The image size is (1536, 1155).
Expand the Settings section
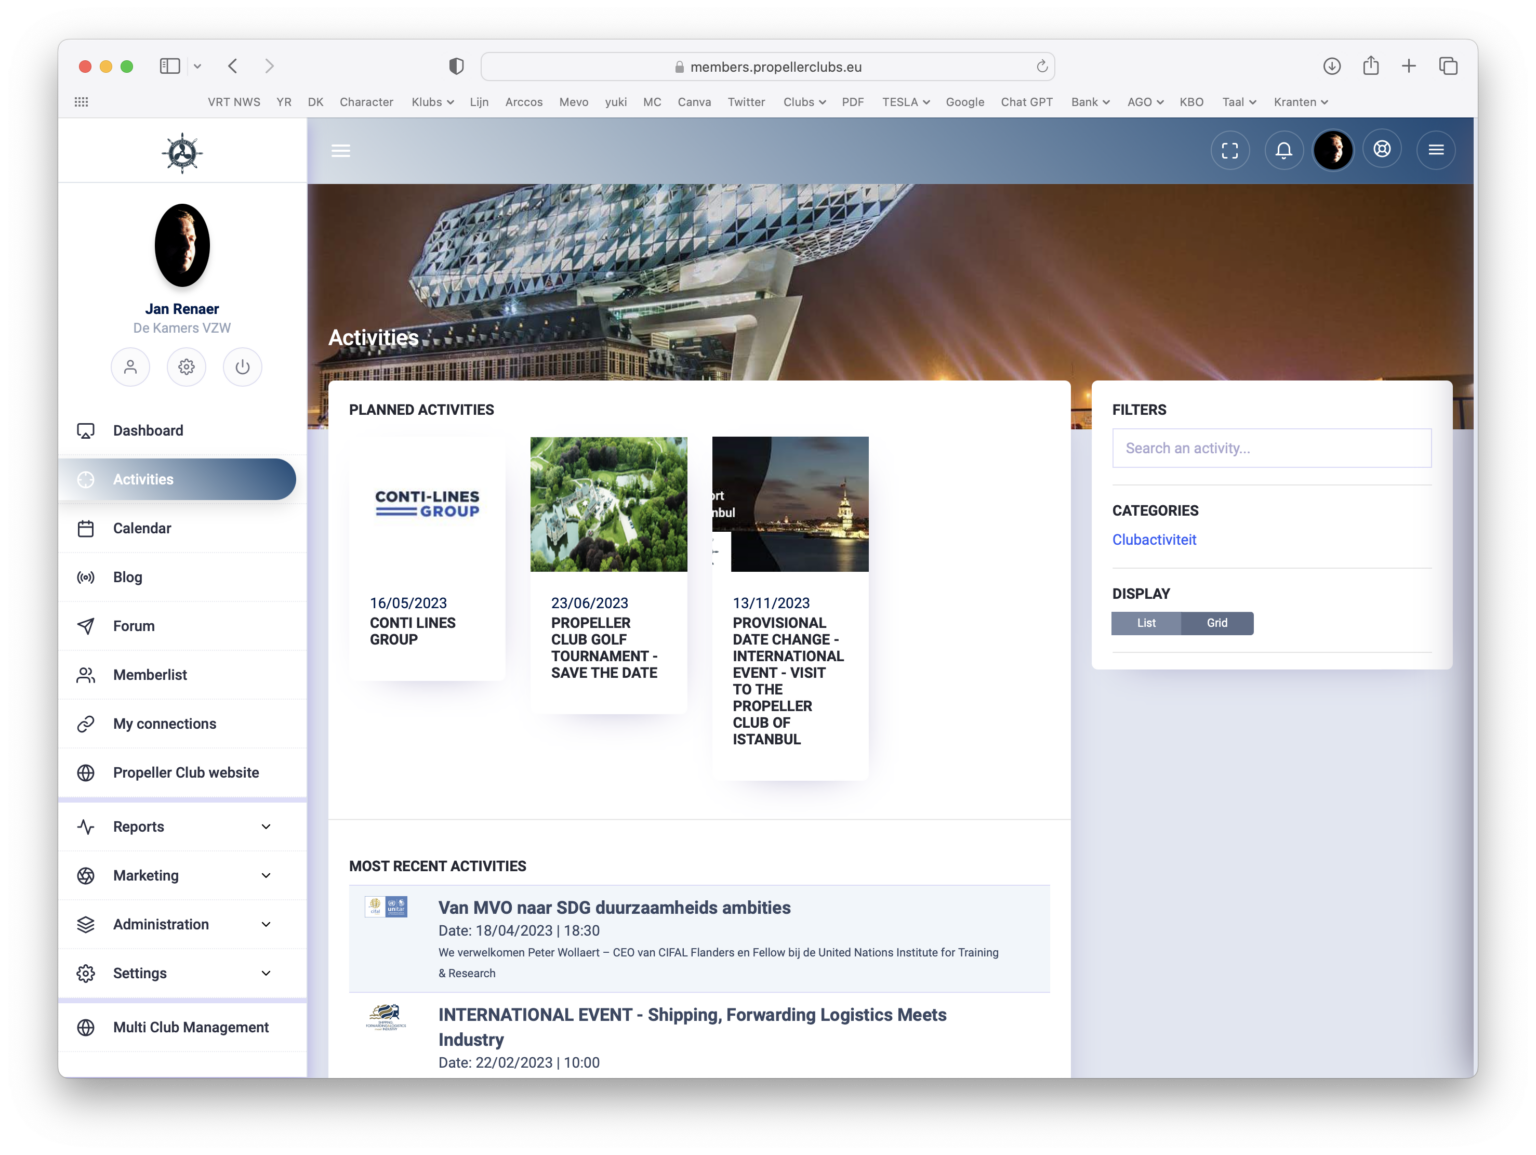coord(182,974)
